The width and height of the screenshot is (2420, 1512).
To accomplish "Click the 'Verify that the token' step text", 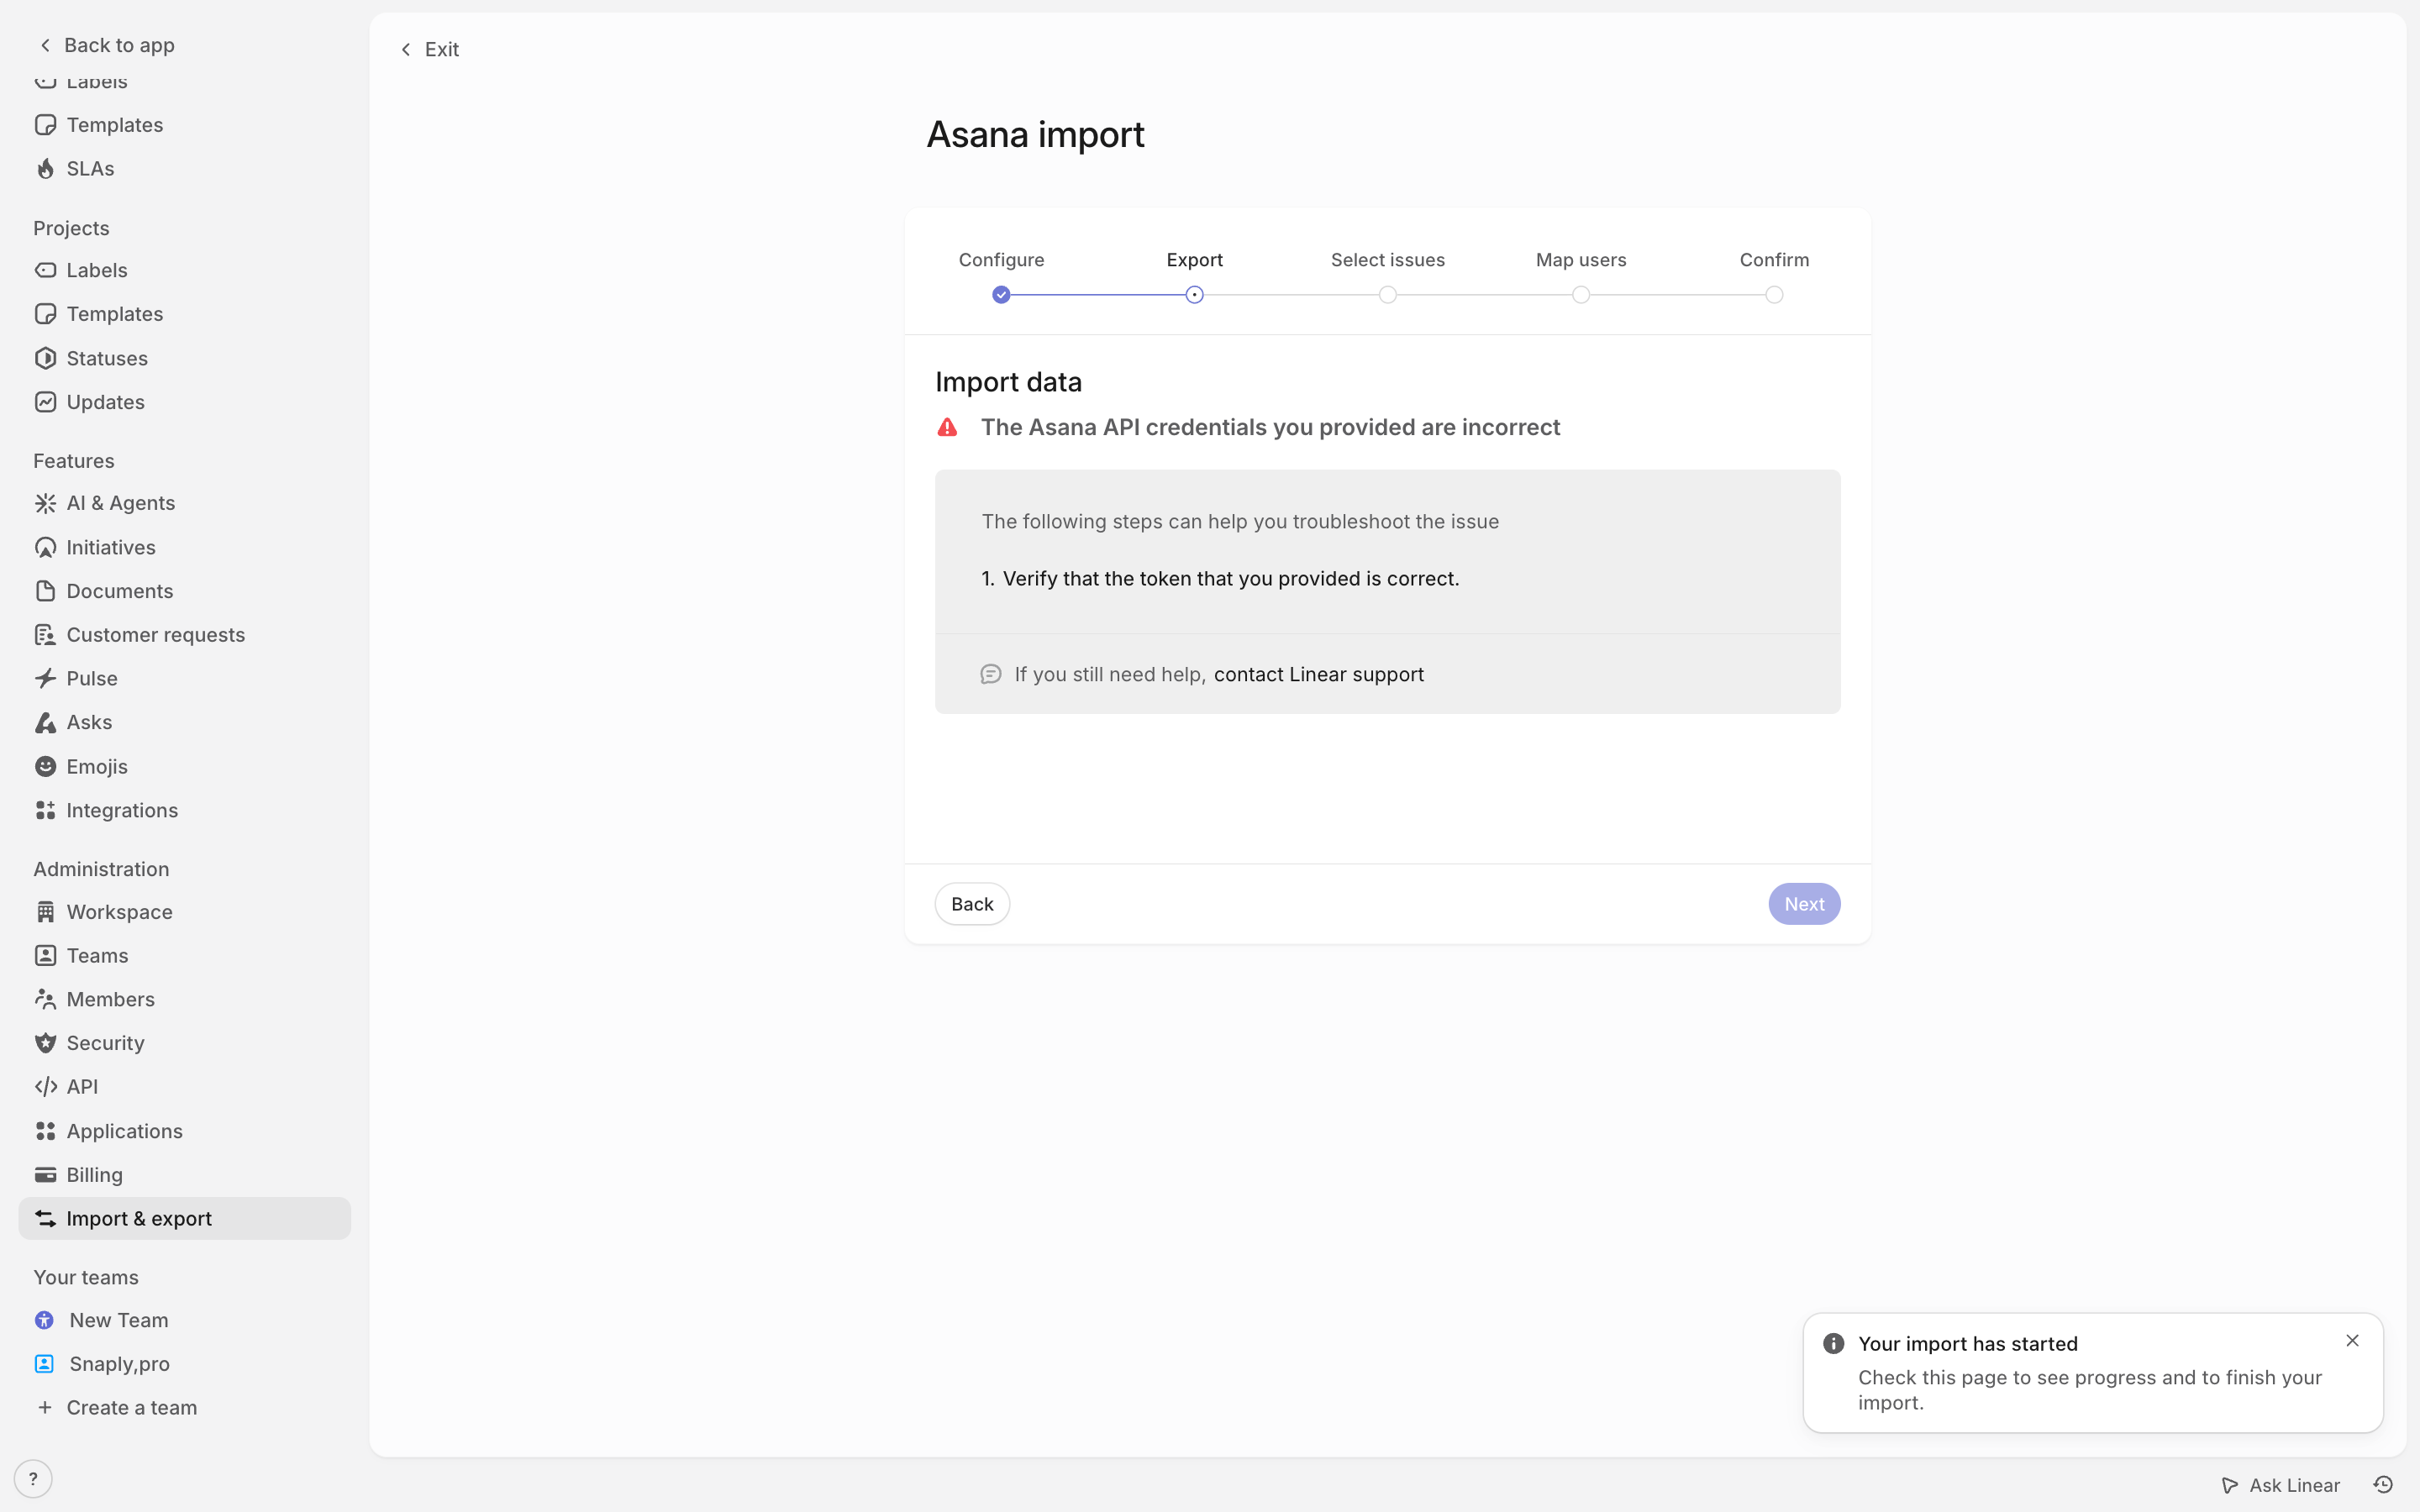I will [x=1230, y=579].
